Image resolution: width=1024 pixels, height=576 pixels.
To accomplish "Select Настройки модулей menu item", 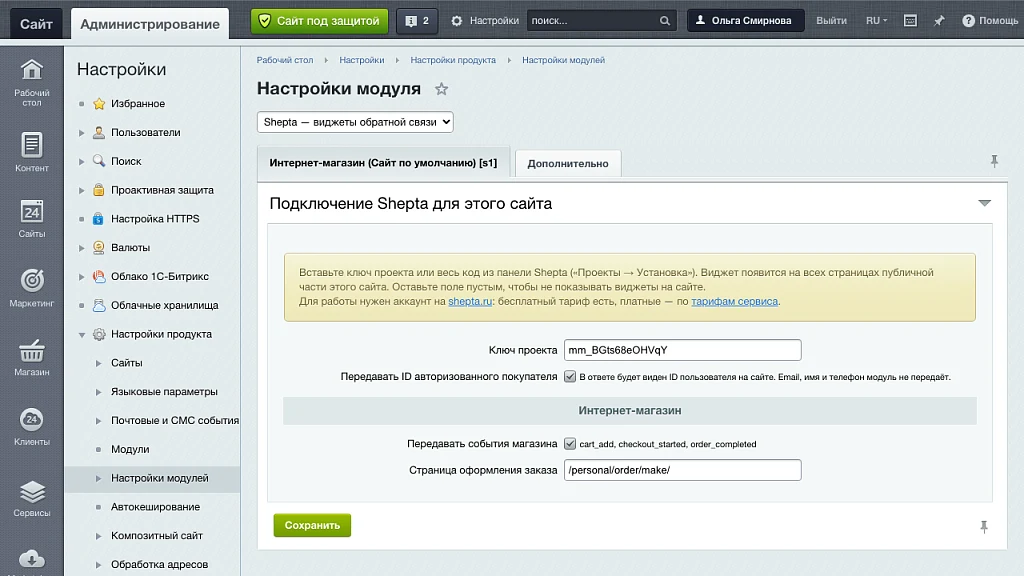I will 160,478.
